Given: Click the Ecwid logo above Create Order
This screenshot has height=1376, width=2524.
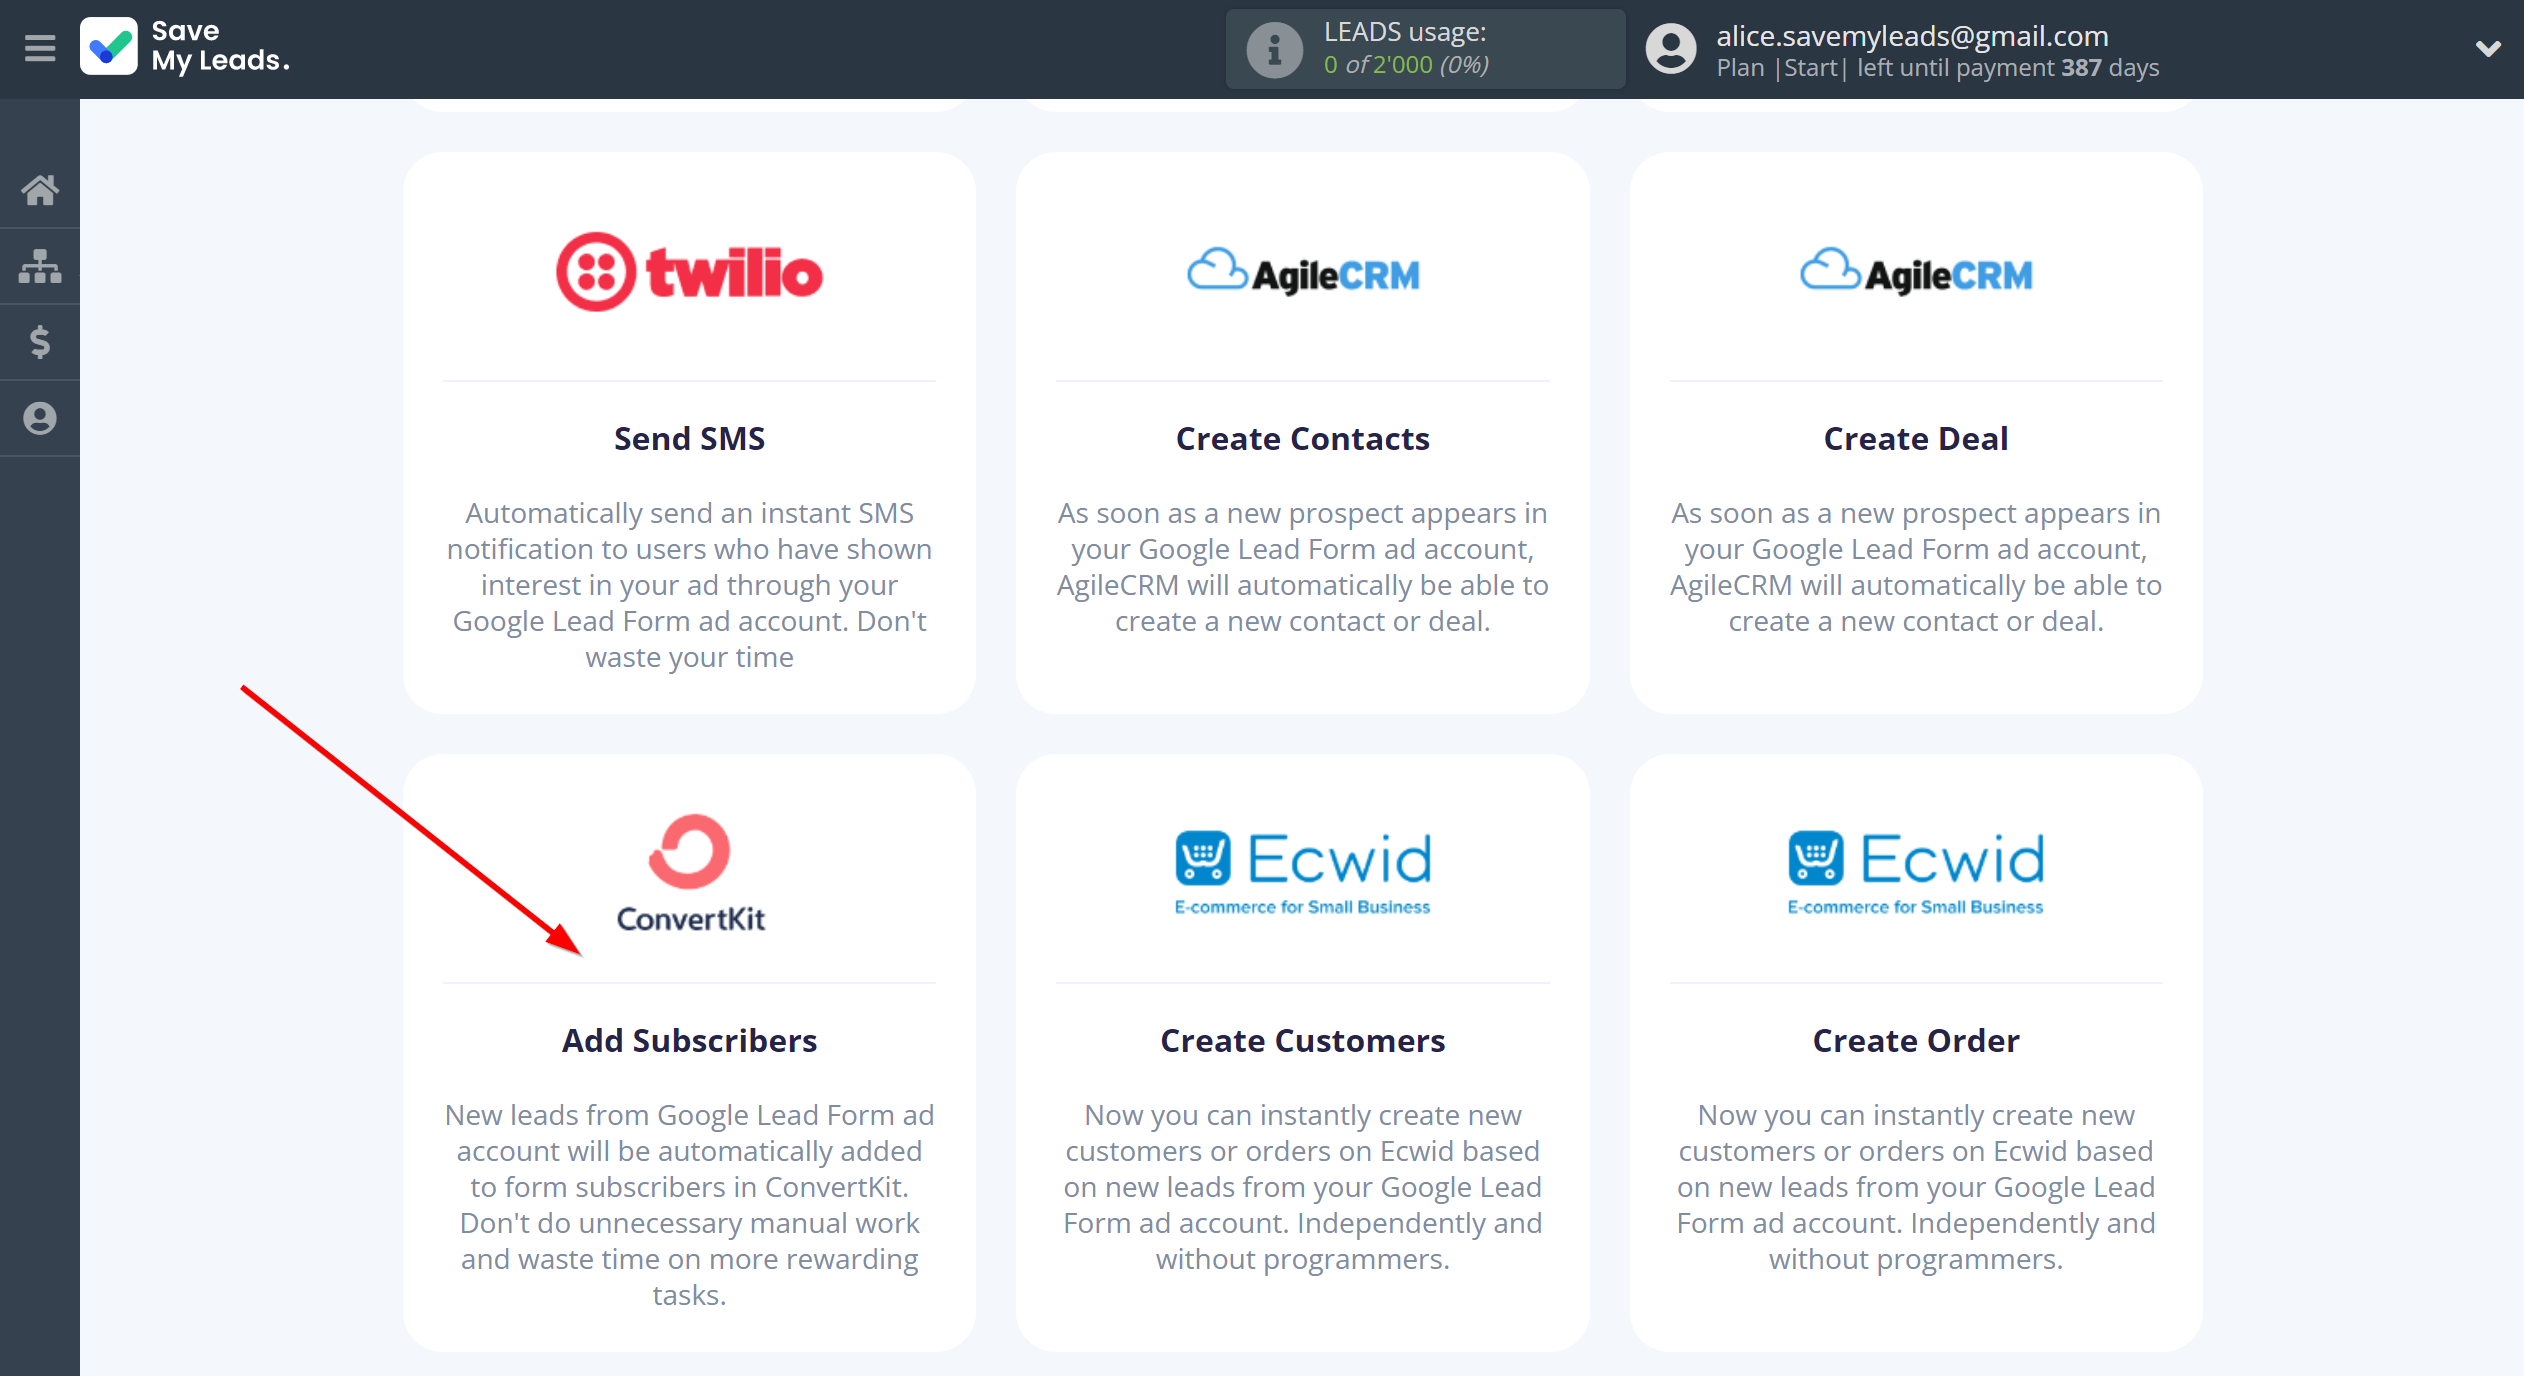Looking at the screenshot, I should click(x=1916, y=872).
